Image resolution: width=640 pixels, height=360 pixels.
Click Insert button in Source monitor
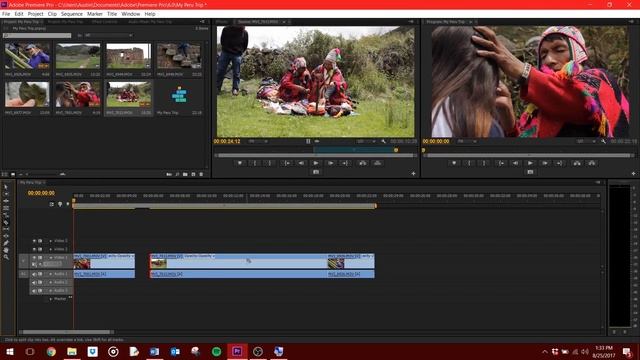[362, 163]
